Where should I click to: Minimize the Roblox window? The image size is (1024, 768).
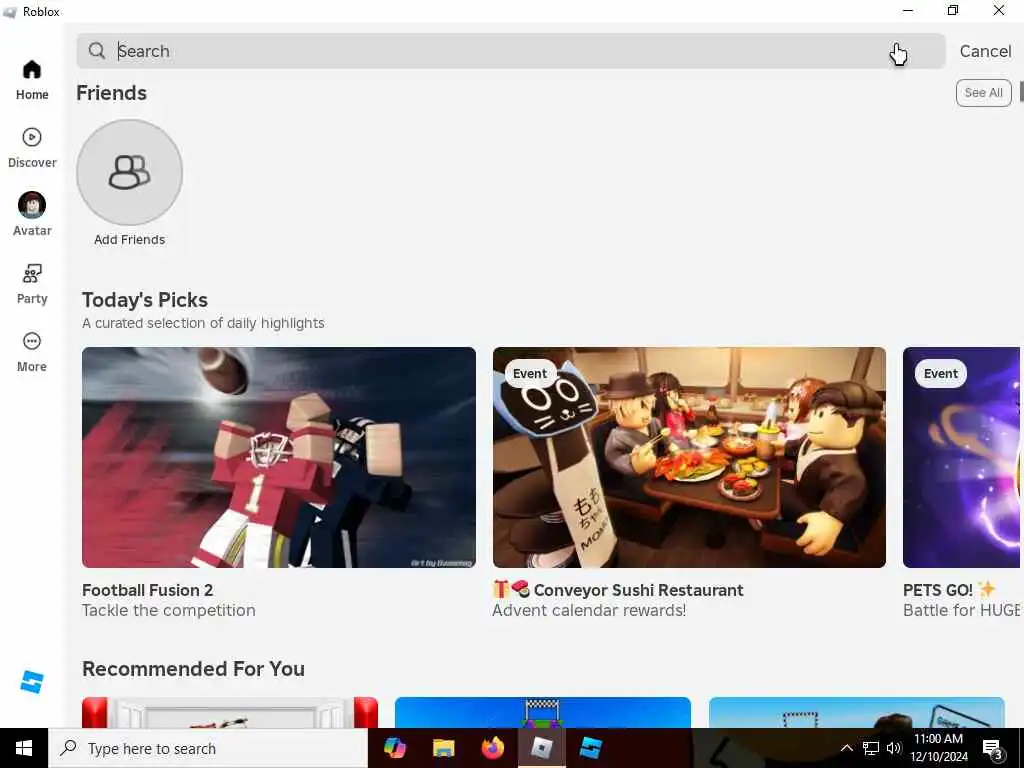tap(908, 10)
